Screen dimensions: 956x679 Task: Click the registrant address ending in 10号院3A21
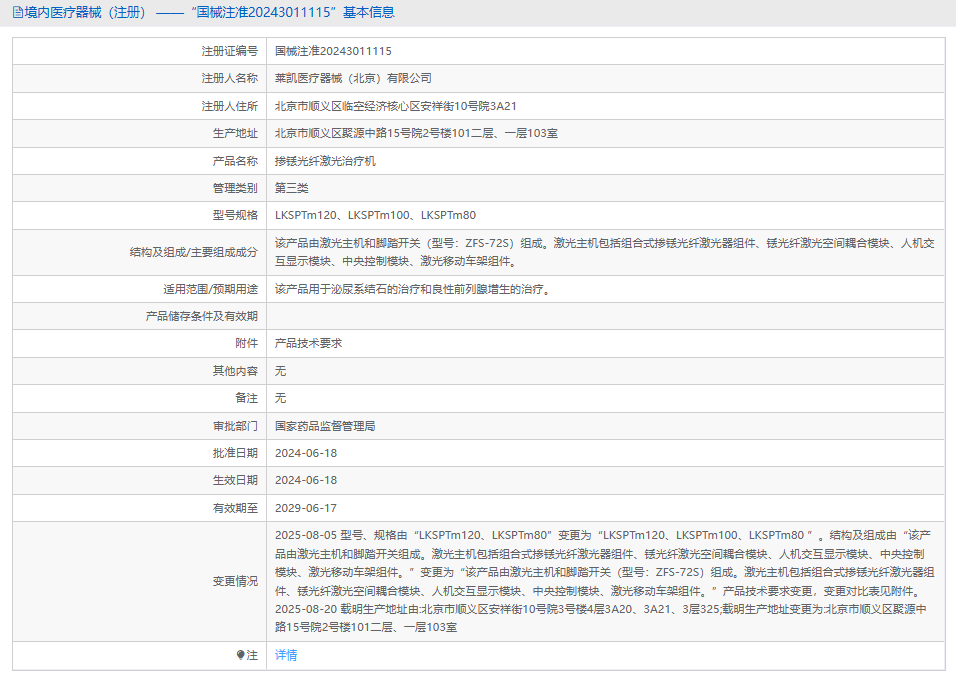point(395,106)
